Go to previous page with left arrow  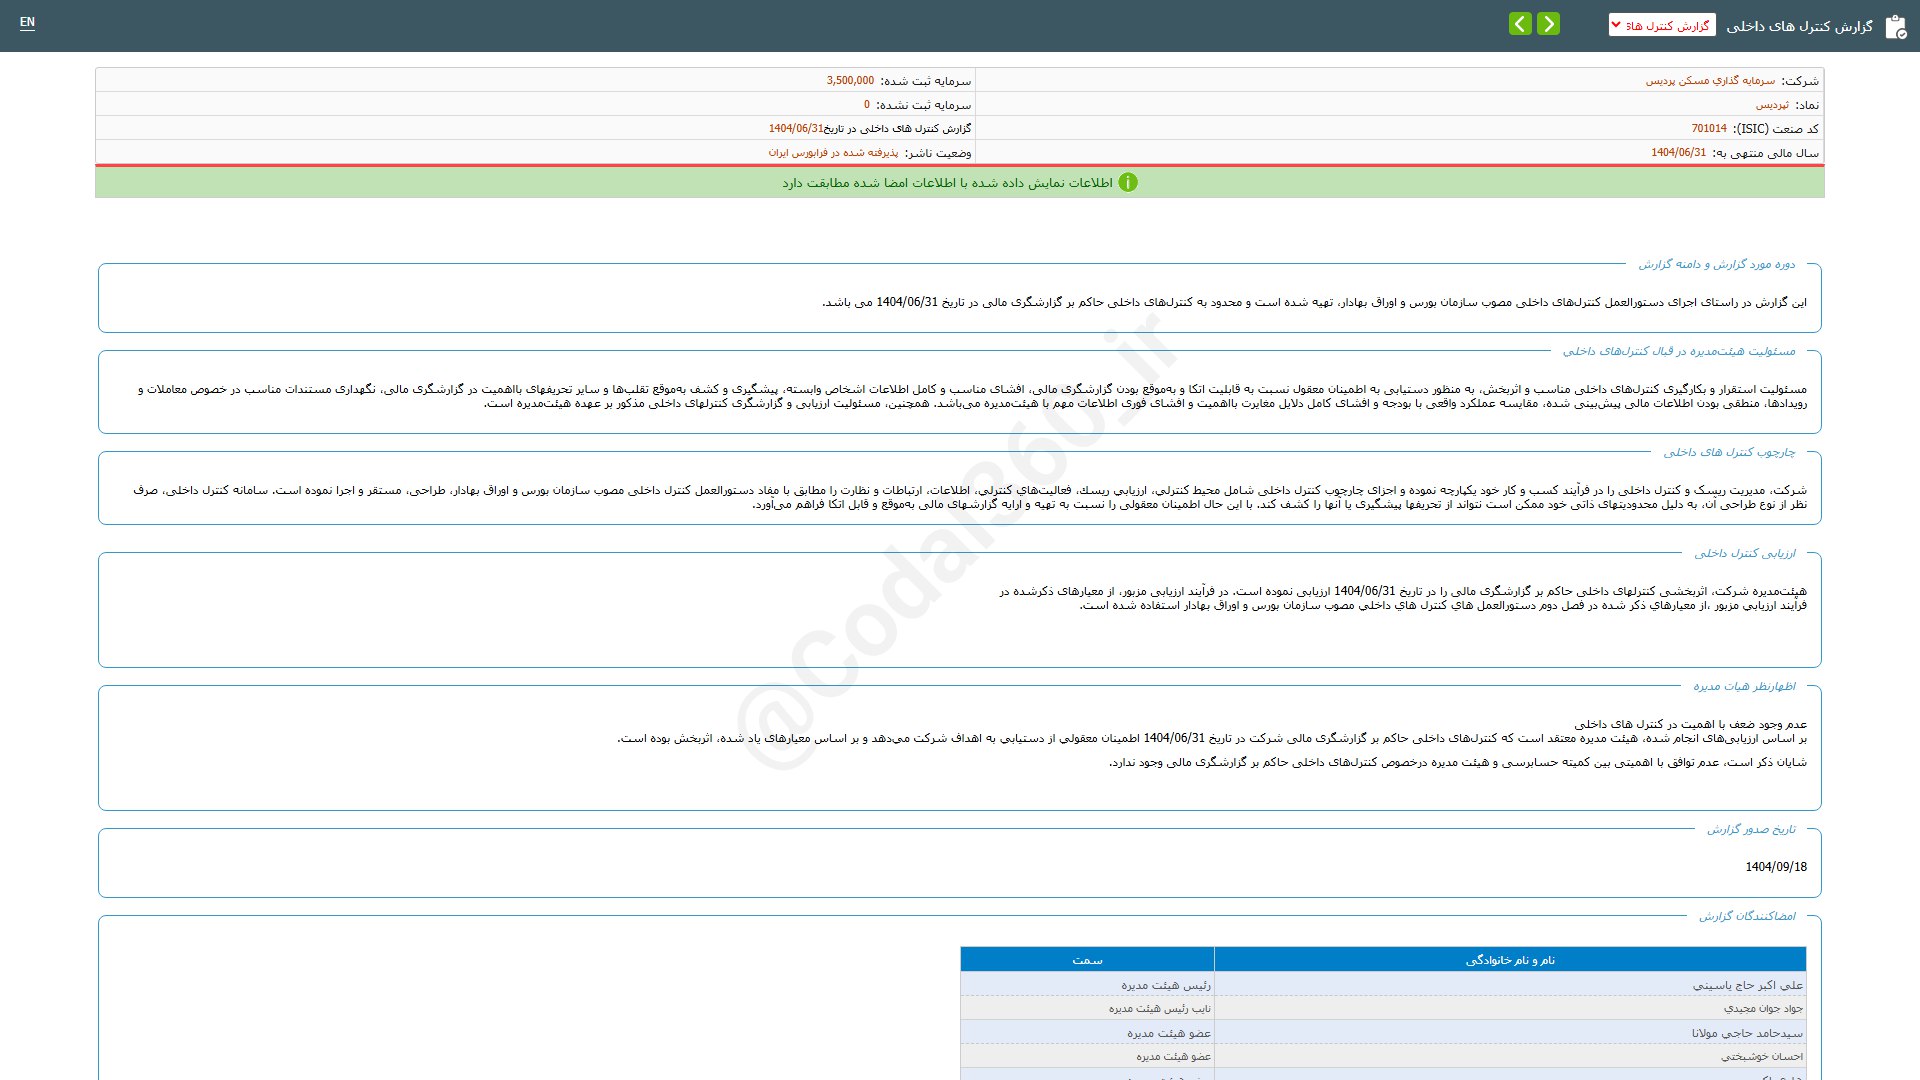click(1520, 24)
